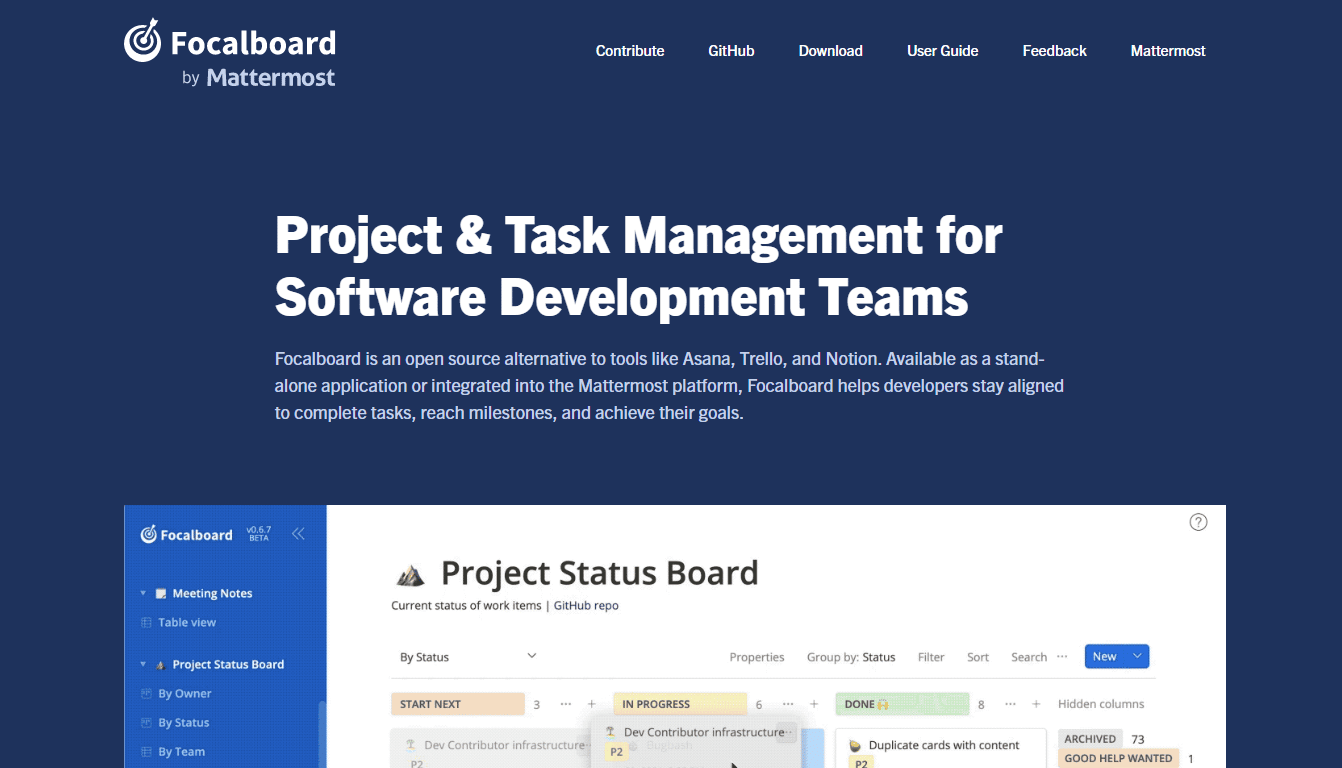This screenshot has height=768, width=1342.
Task: Click the blue New button
Action: (x=1105, y=657)
